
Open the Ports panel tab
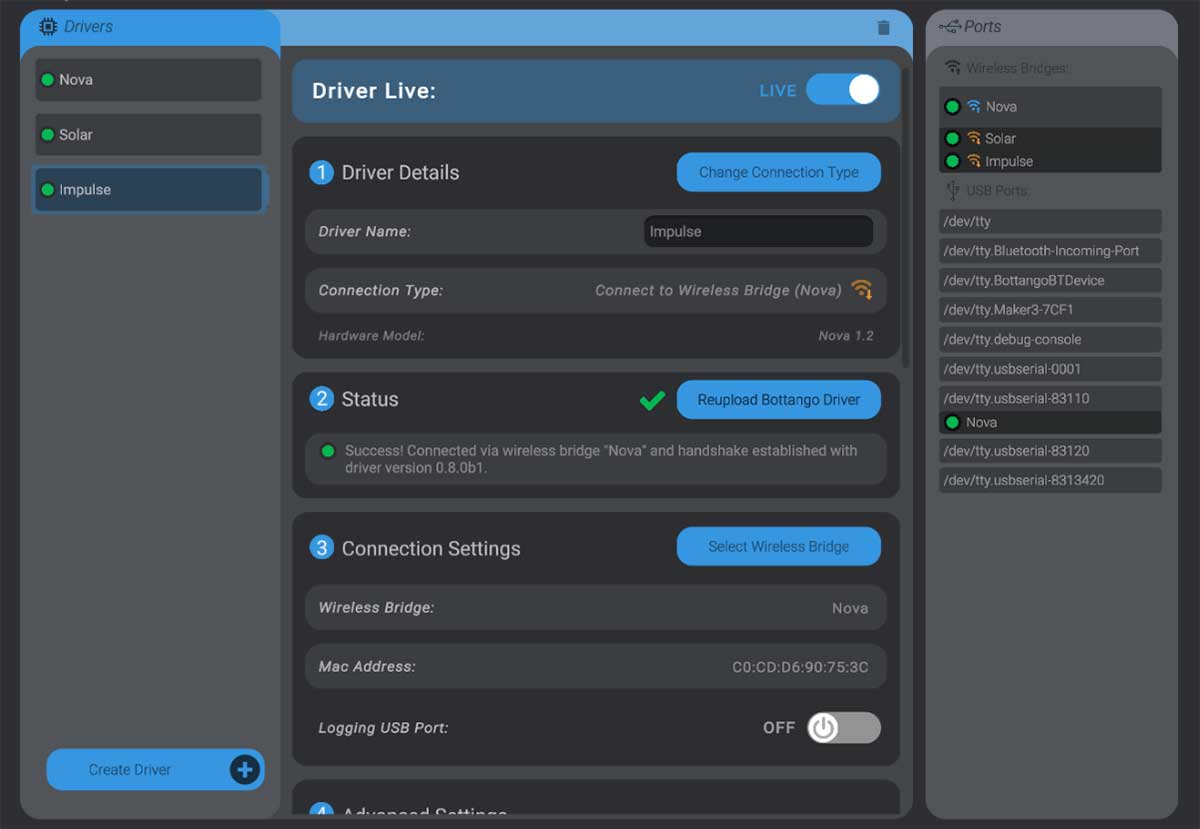1051,27
